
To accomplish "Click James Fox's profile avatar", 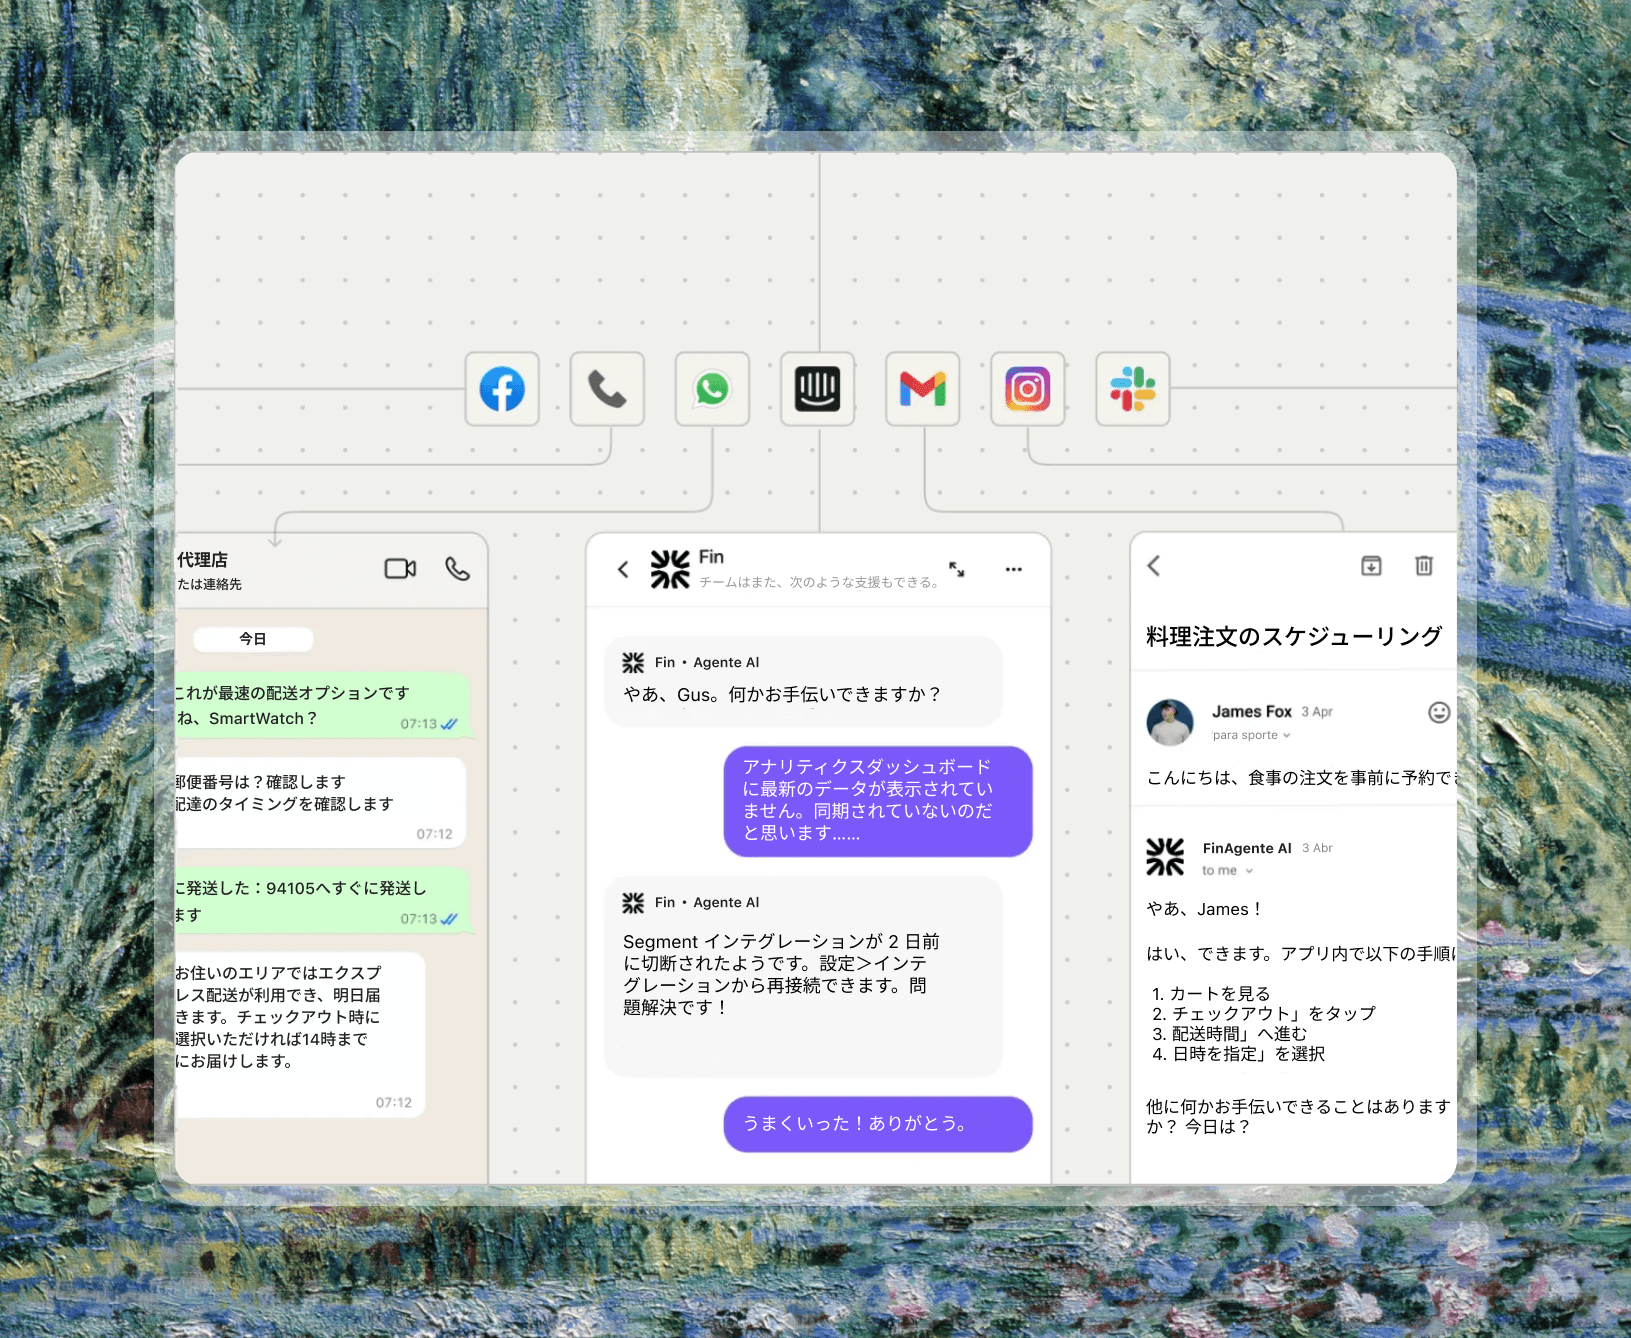I will coord(1169,722).
